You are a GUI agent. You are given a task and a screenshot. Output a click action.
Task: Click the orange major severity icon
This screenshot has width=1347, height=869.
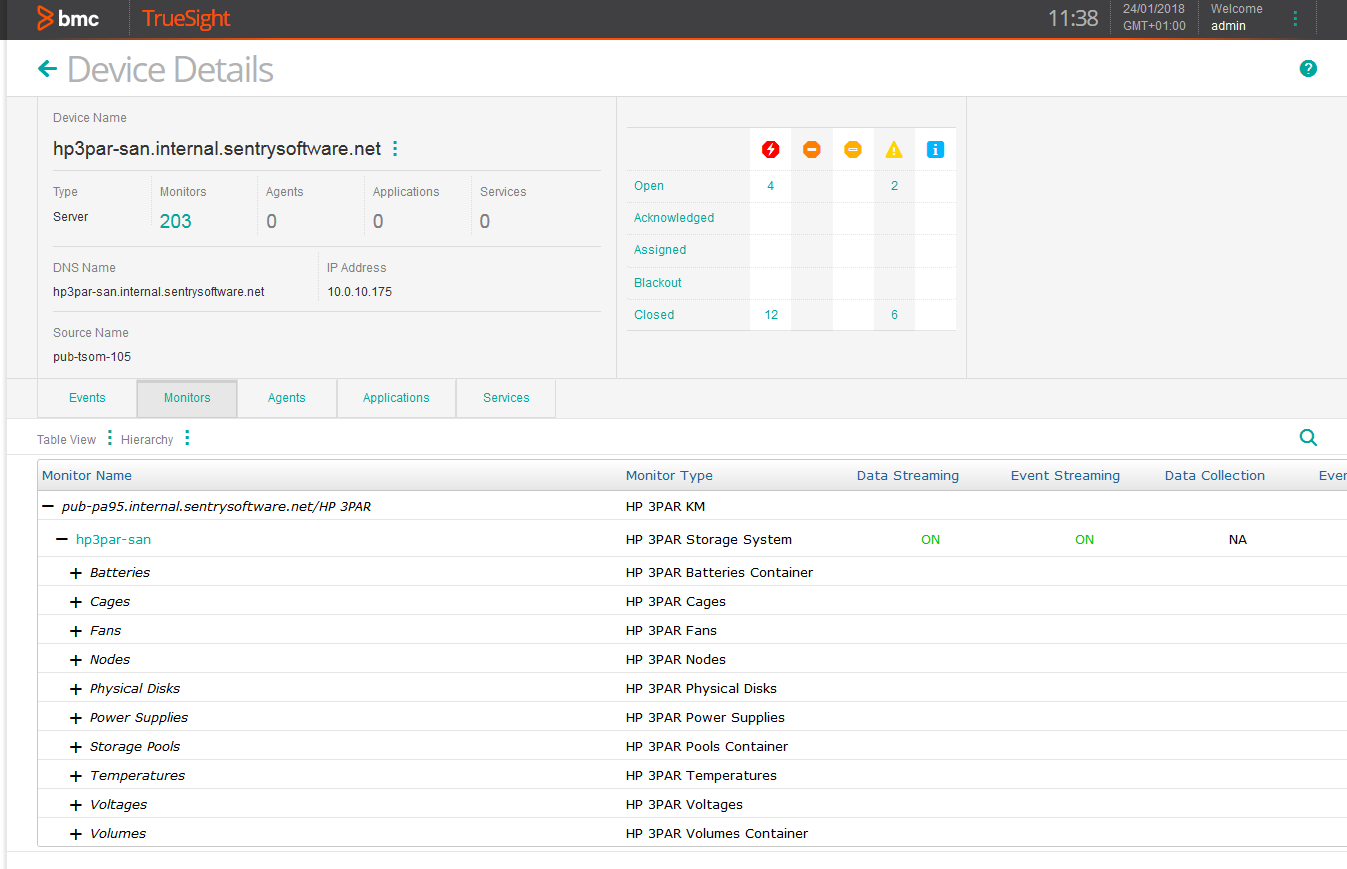811,149
